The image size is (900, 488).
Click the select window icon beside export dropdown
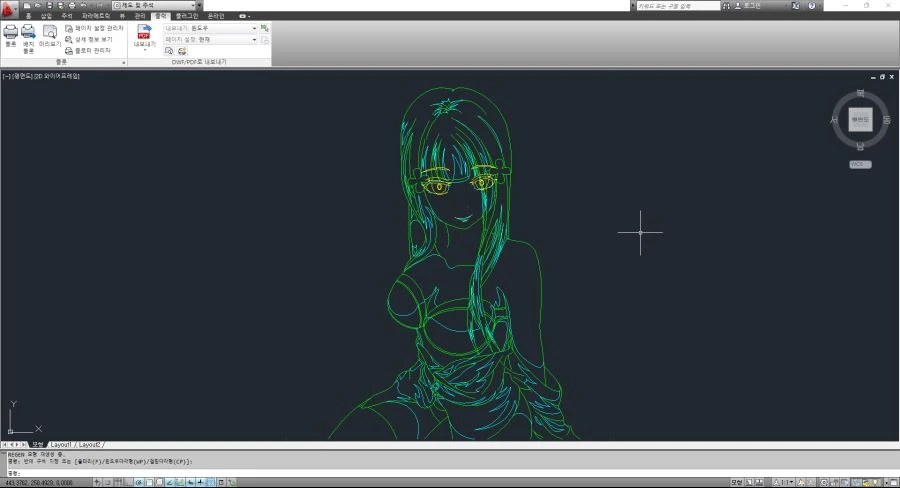click(265, 28)
